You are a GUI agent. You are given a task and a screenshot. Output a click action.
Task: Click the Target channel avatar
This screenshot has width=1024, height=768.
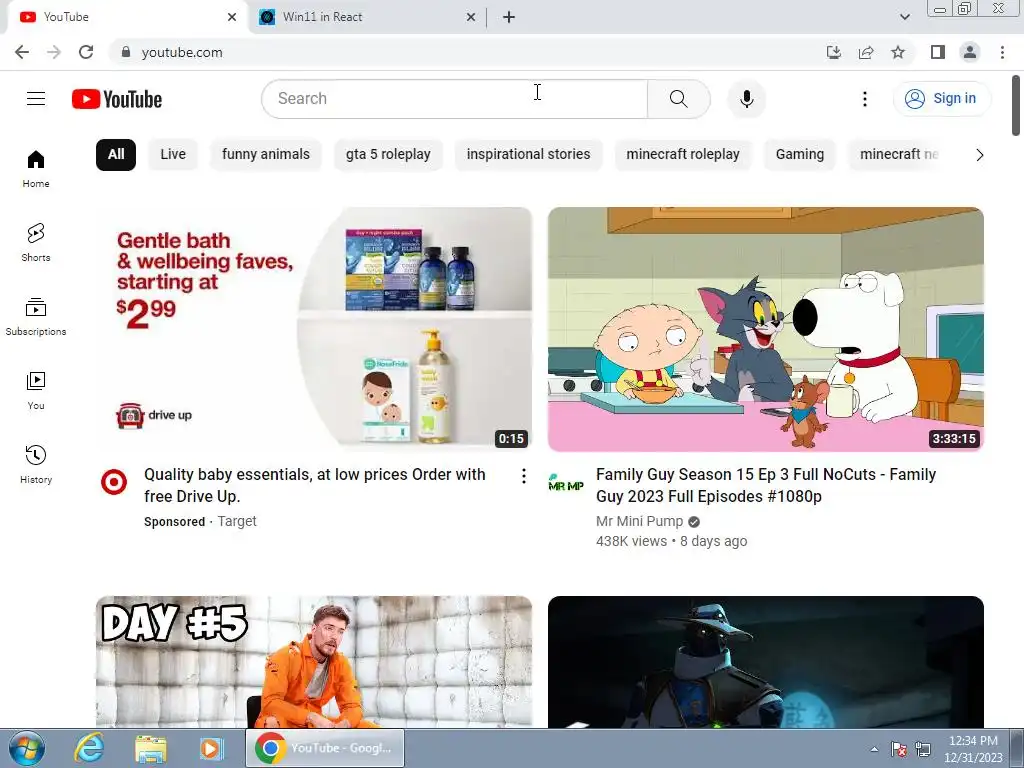coord(114,482)
